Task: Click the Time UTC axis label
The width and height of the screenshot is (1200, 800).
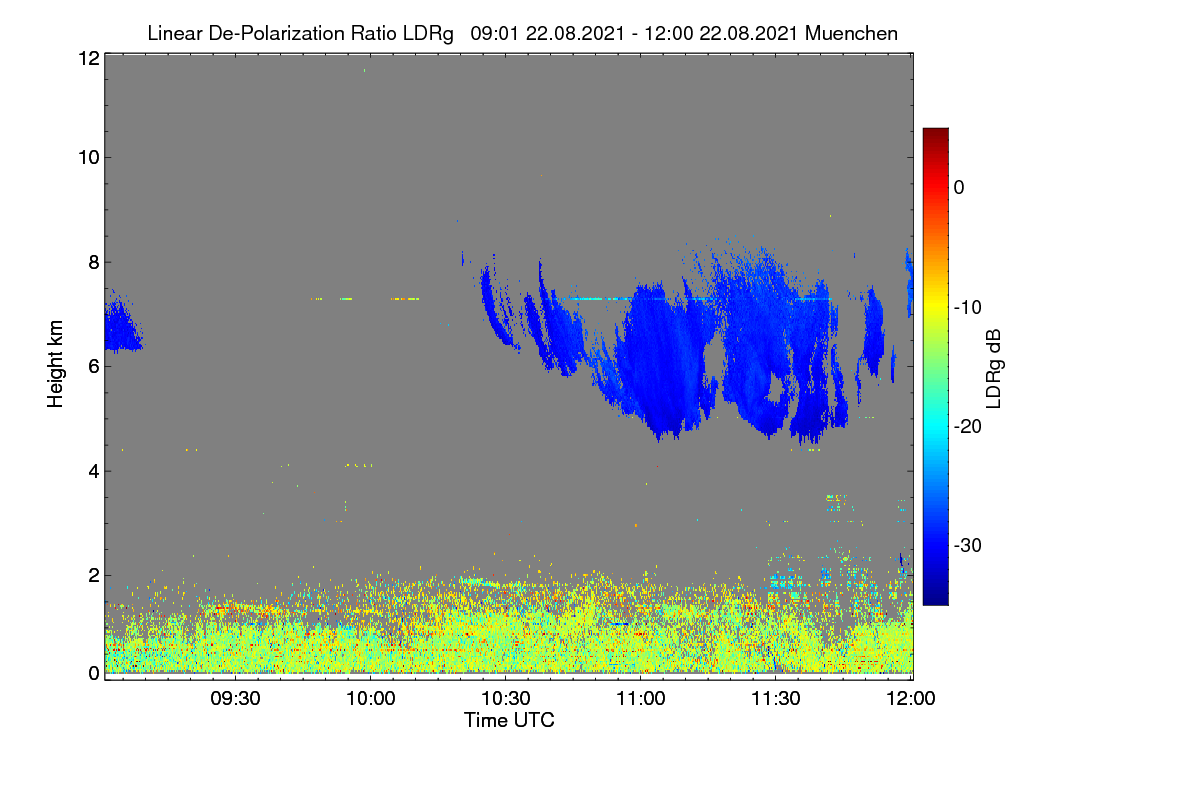Action: click(x=509, y=720)
